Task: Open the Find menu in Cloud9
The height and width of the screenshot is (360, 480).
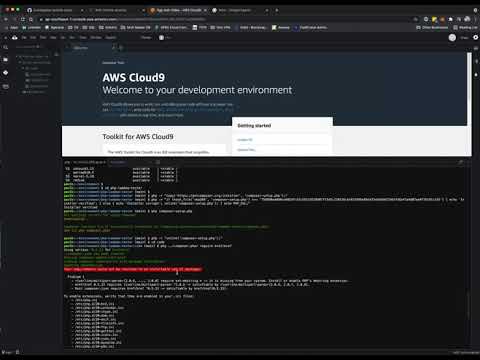Action: [x=43, y=38]
